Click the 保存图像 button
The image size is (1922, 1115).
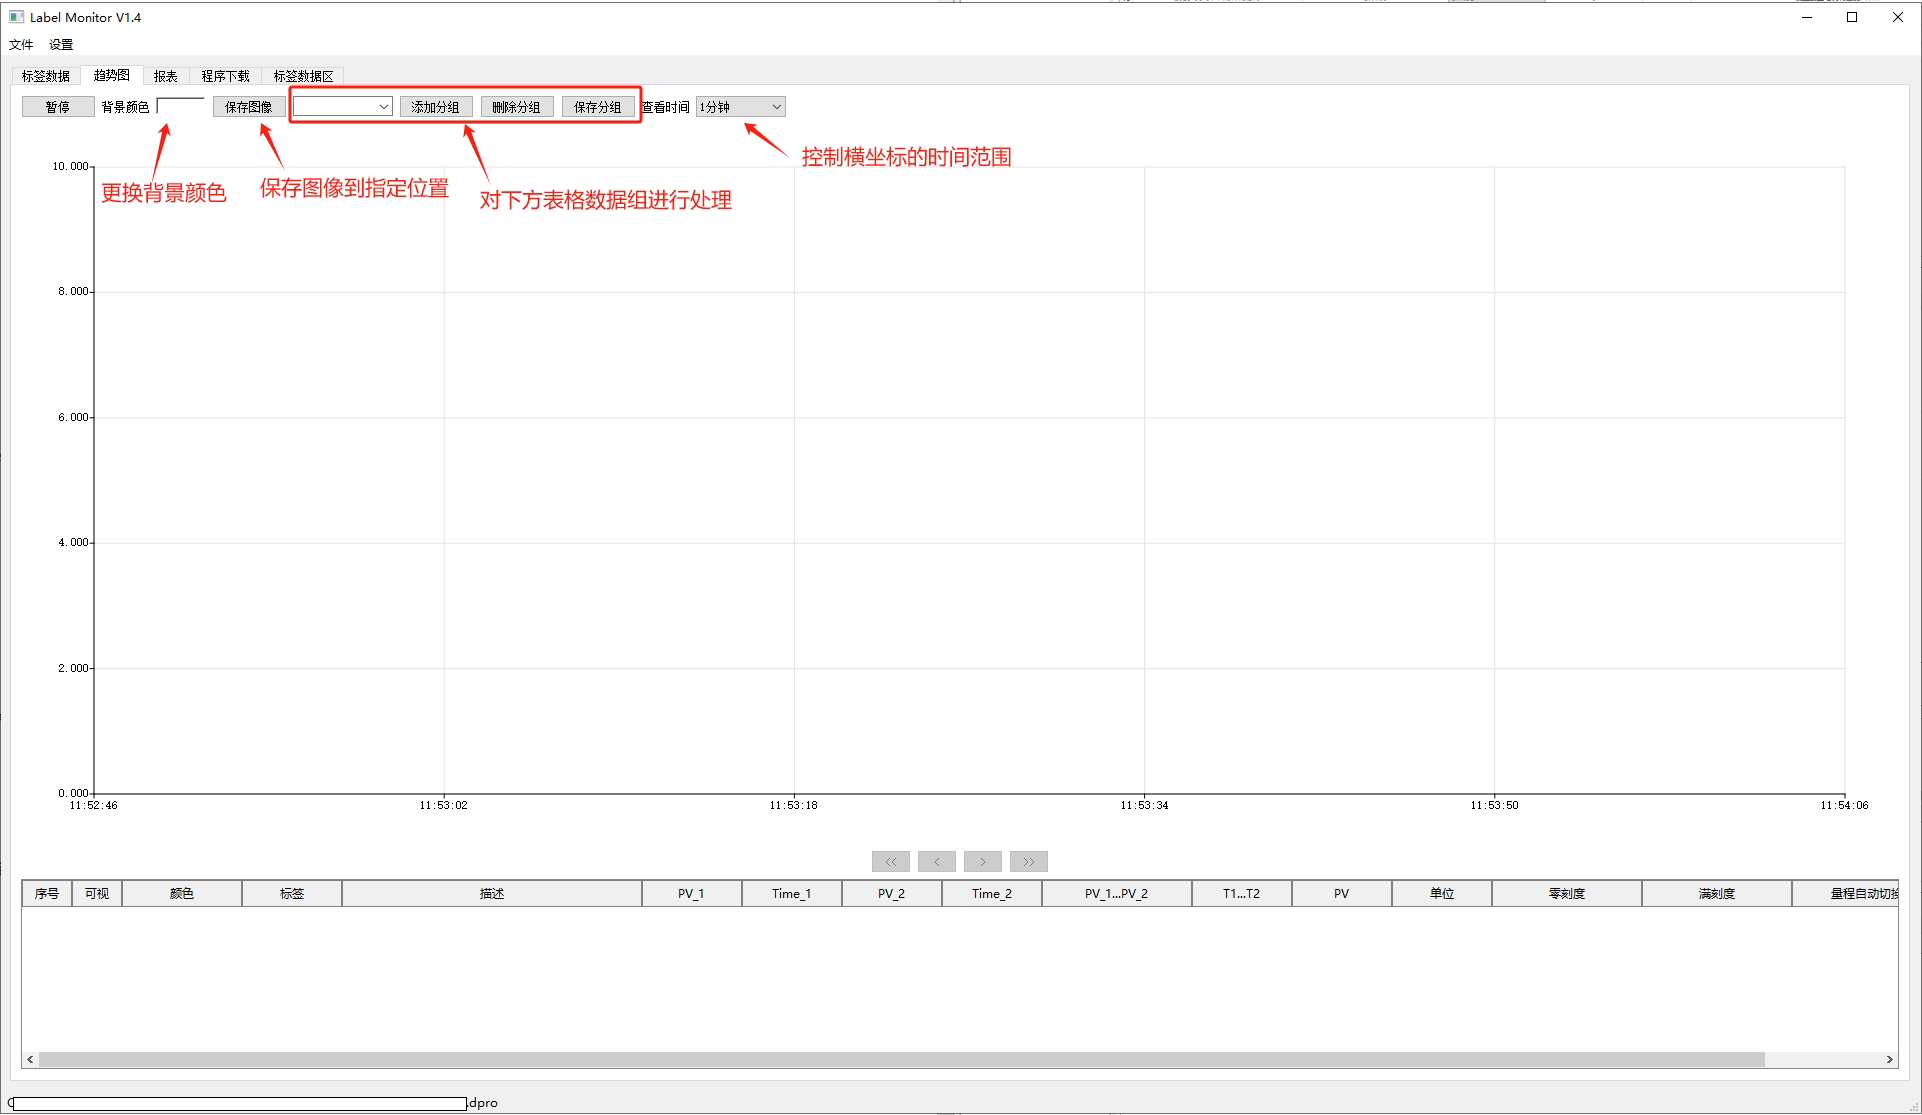[x=248, y=107]
